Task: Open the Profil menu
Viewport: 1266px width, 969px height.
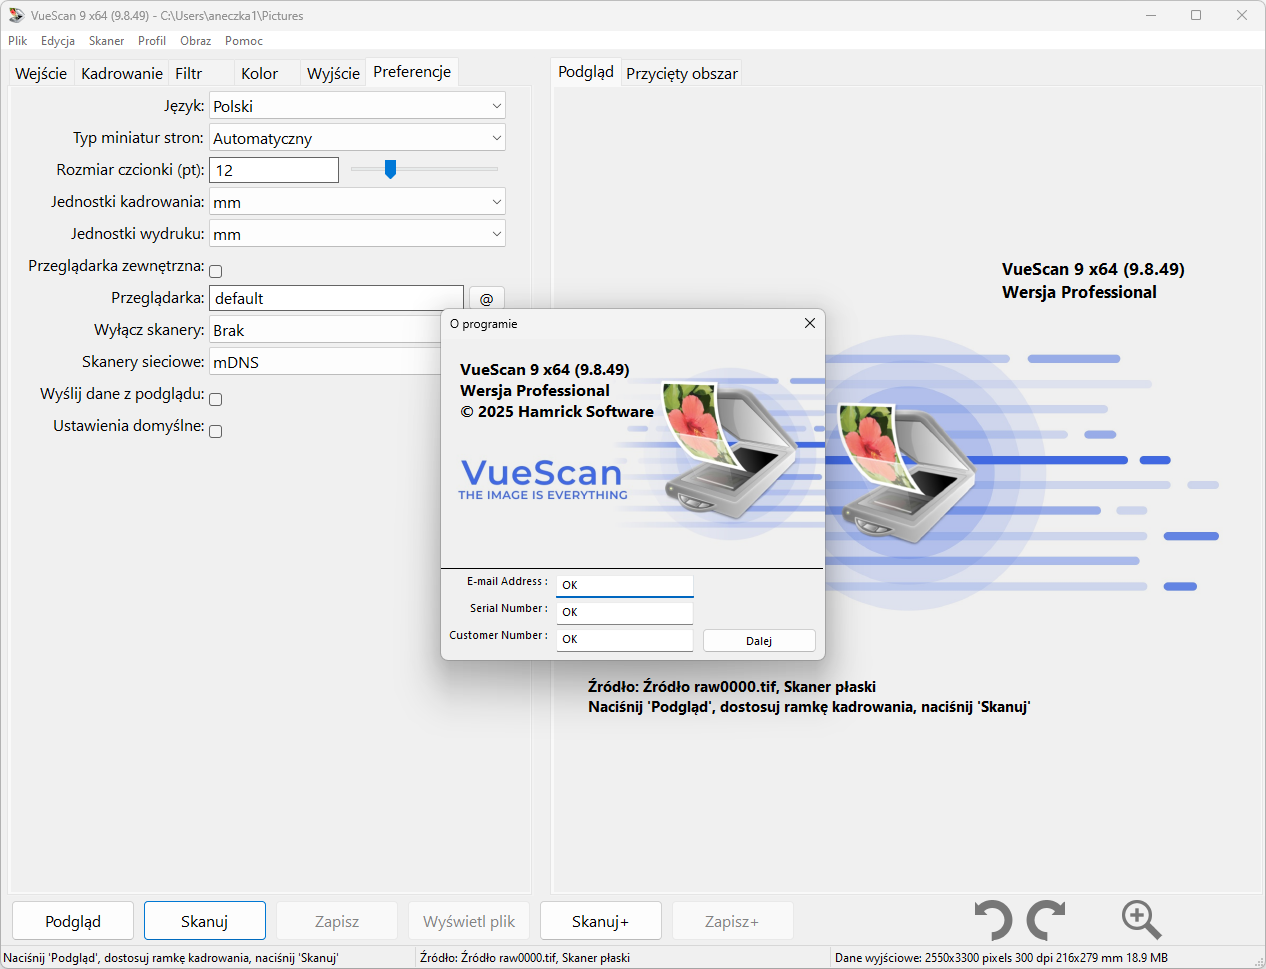Action: point(152,41)
